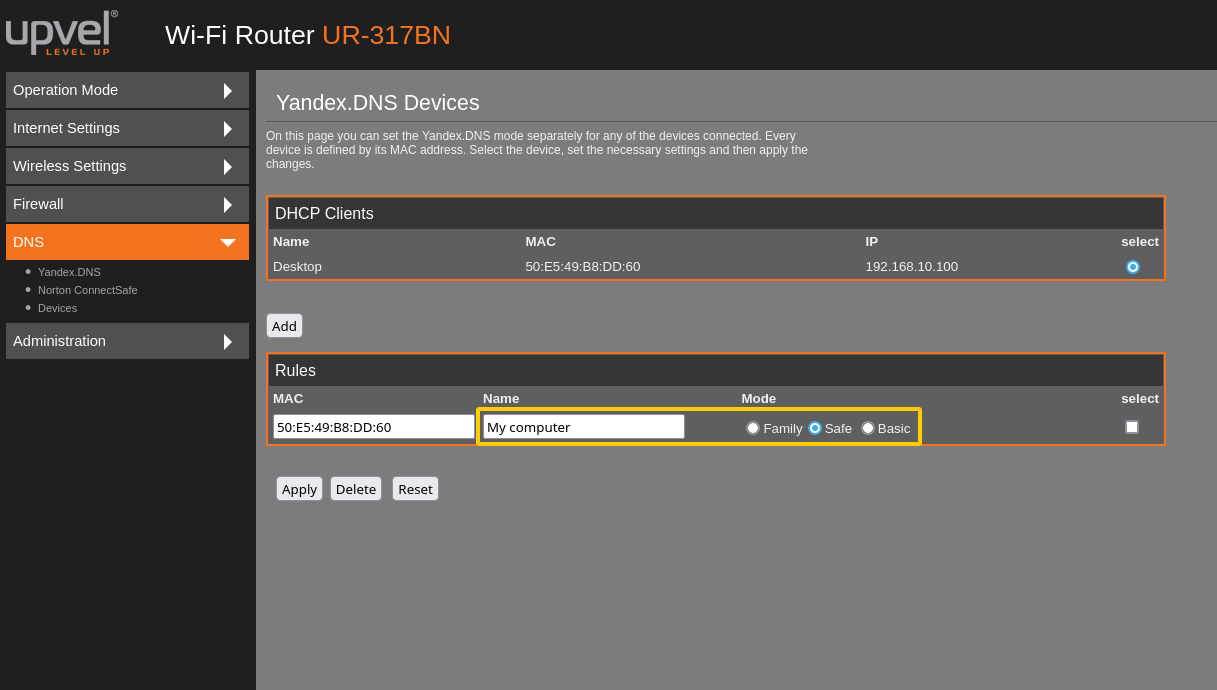
Task: Collapse the DNS section arrow
Action: [x=228, y=243]
